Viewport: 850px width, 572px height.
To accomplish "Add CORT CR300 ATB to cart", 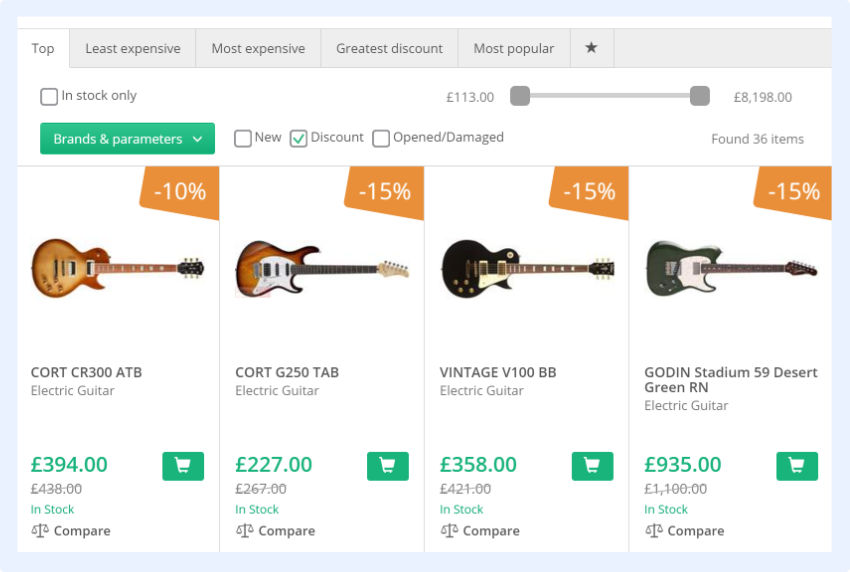I will point(183,465).
